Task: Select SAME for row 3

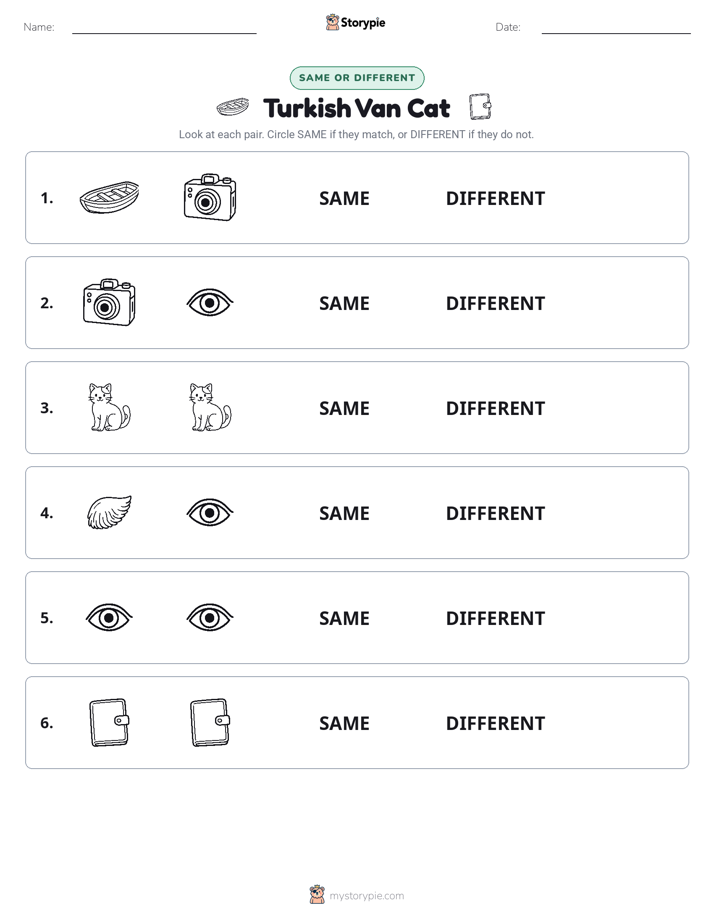Action: [344, 408]
